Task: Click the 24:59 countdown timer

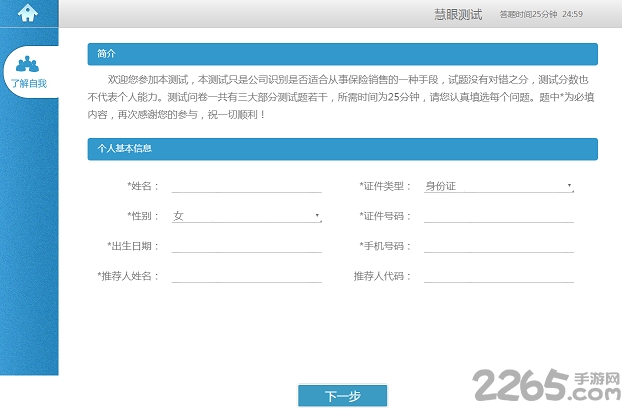Action: [x=573, y=15]
